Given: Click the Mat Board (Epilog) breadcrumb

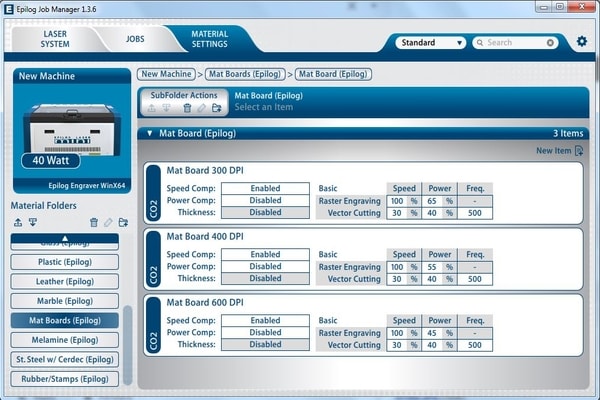Looking at the screenshot, I should click(333, 74).
